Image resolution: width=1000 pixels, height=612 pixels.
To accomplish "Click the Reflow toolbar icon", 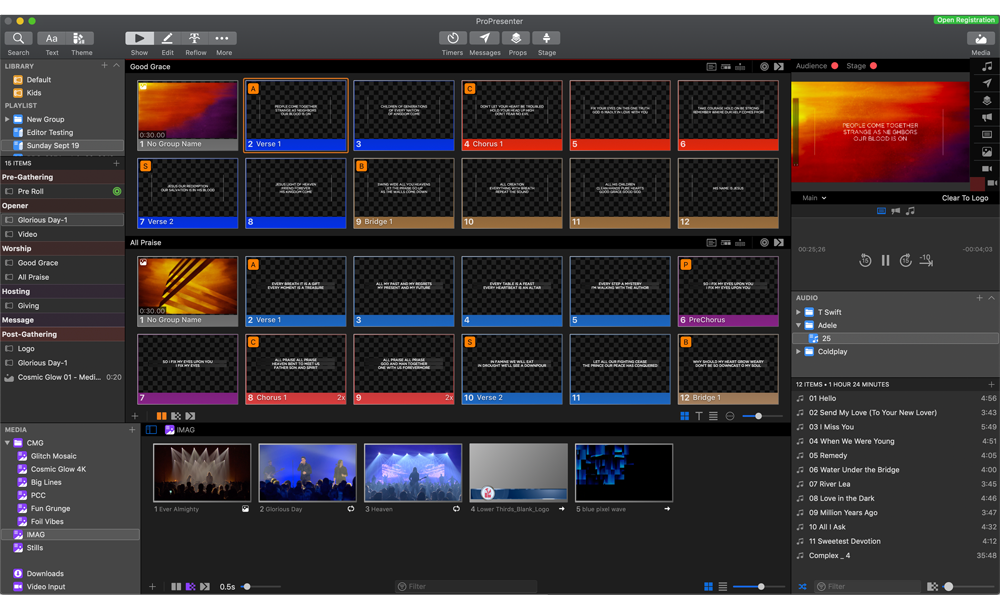I will point(195,39).
